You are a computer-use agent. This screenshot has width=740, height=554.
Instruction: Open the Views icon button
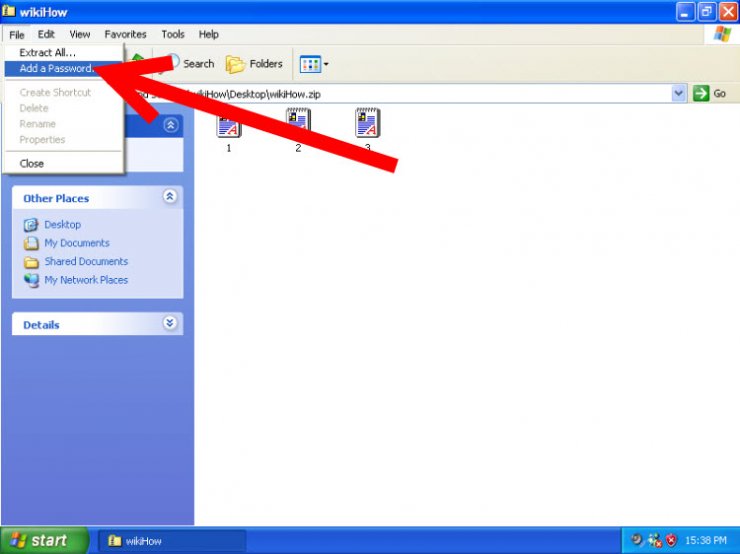pos(310,64)
